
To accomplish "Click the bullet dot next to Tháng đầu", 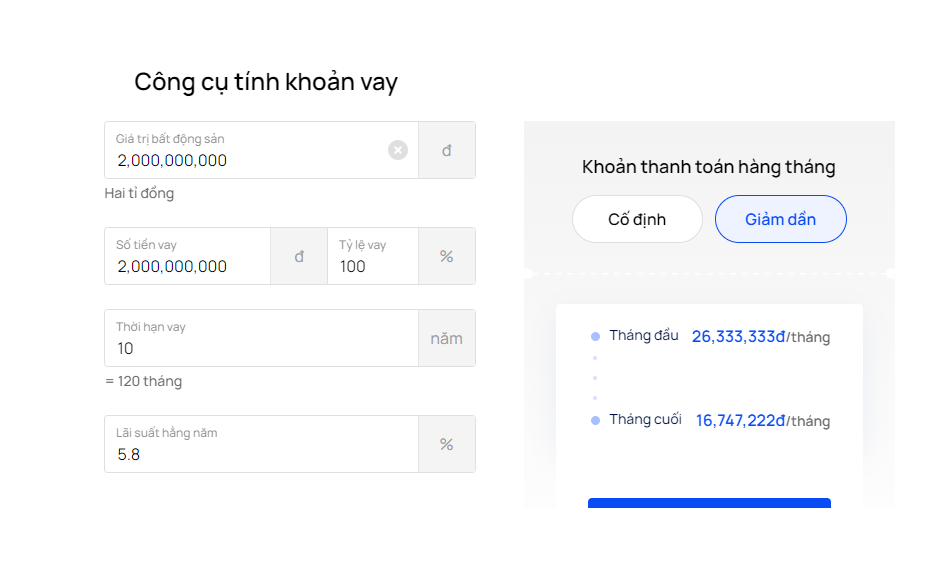I will click(x=595, y=337).
